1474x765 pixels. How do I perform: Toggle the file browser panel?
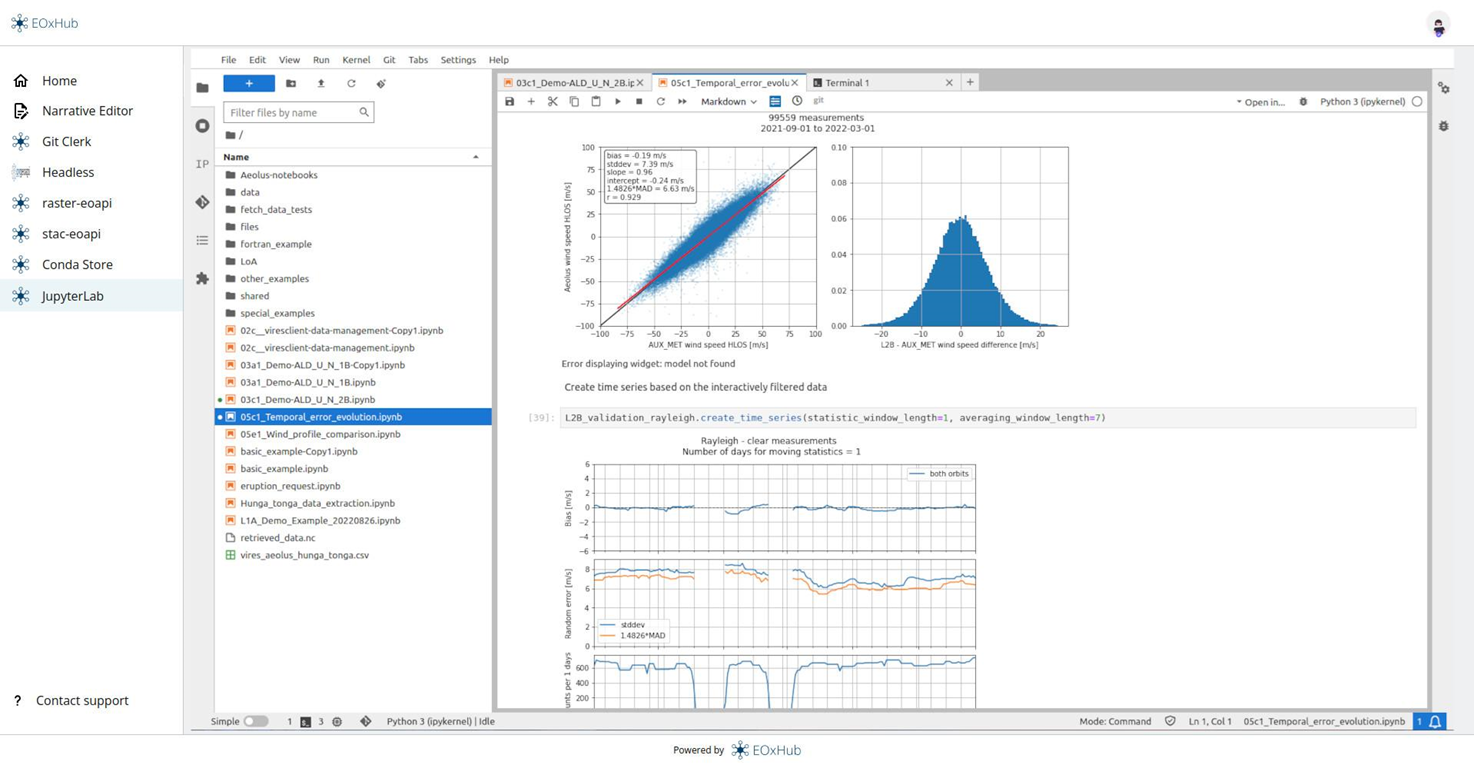[x=202, y=87]
